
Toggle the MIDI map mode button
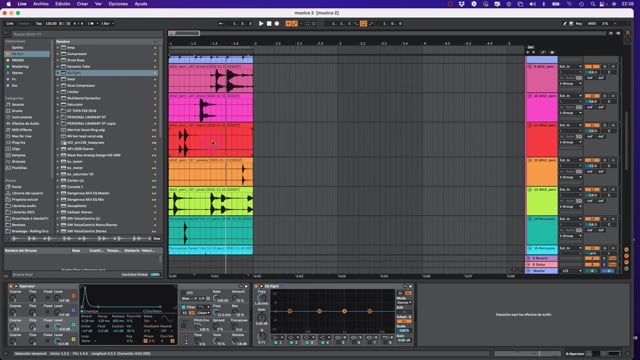[592, 24]
